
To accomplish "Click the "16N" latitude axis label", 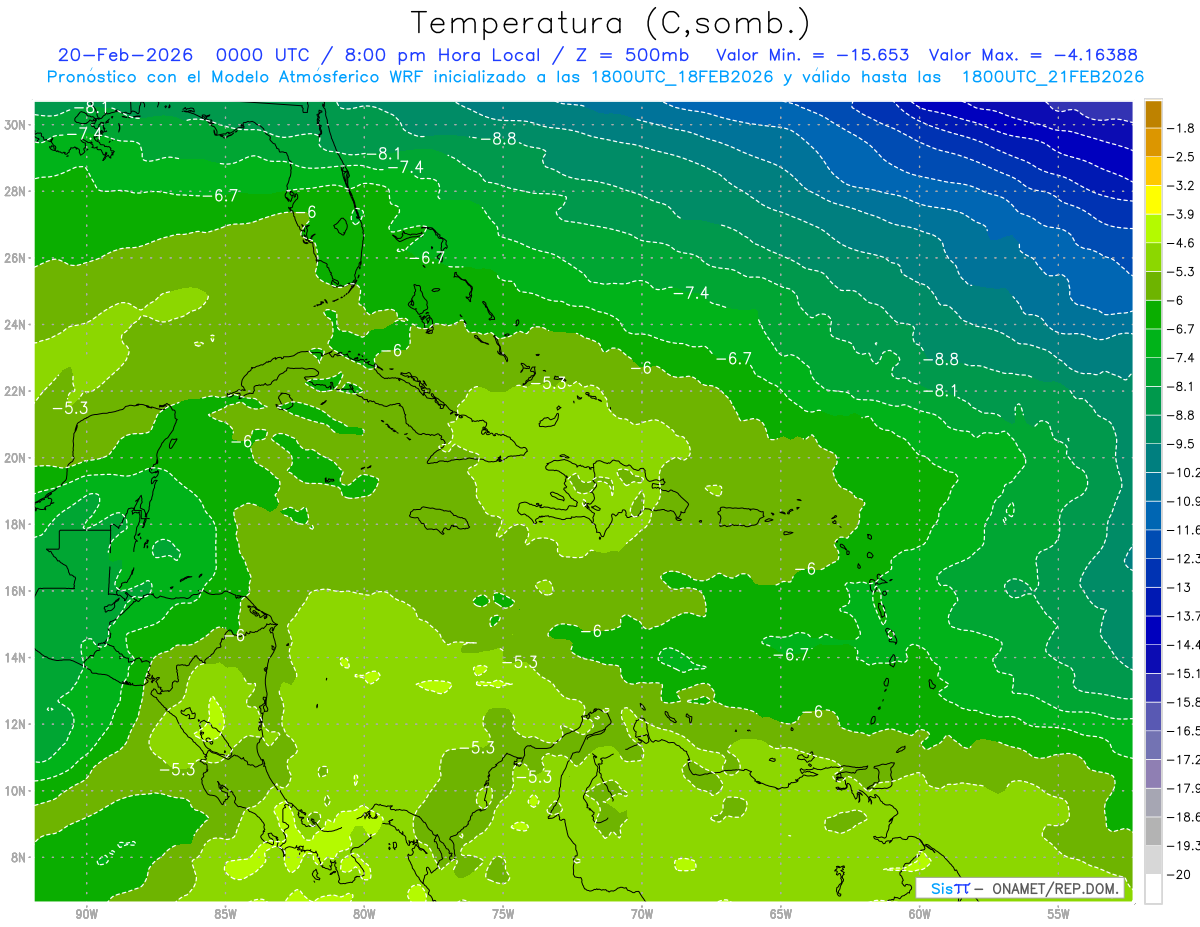I will (16, 591).
